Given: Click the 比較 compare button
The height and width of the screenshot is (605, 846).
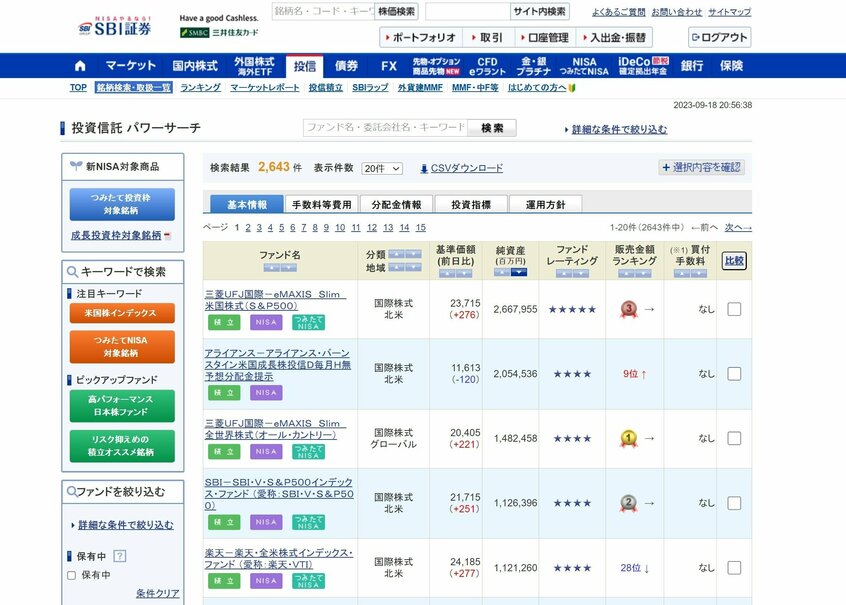Looking at the screenshot, I should tap(734, 261).
